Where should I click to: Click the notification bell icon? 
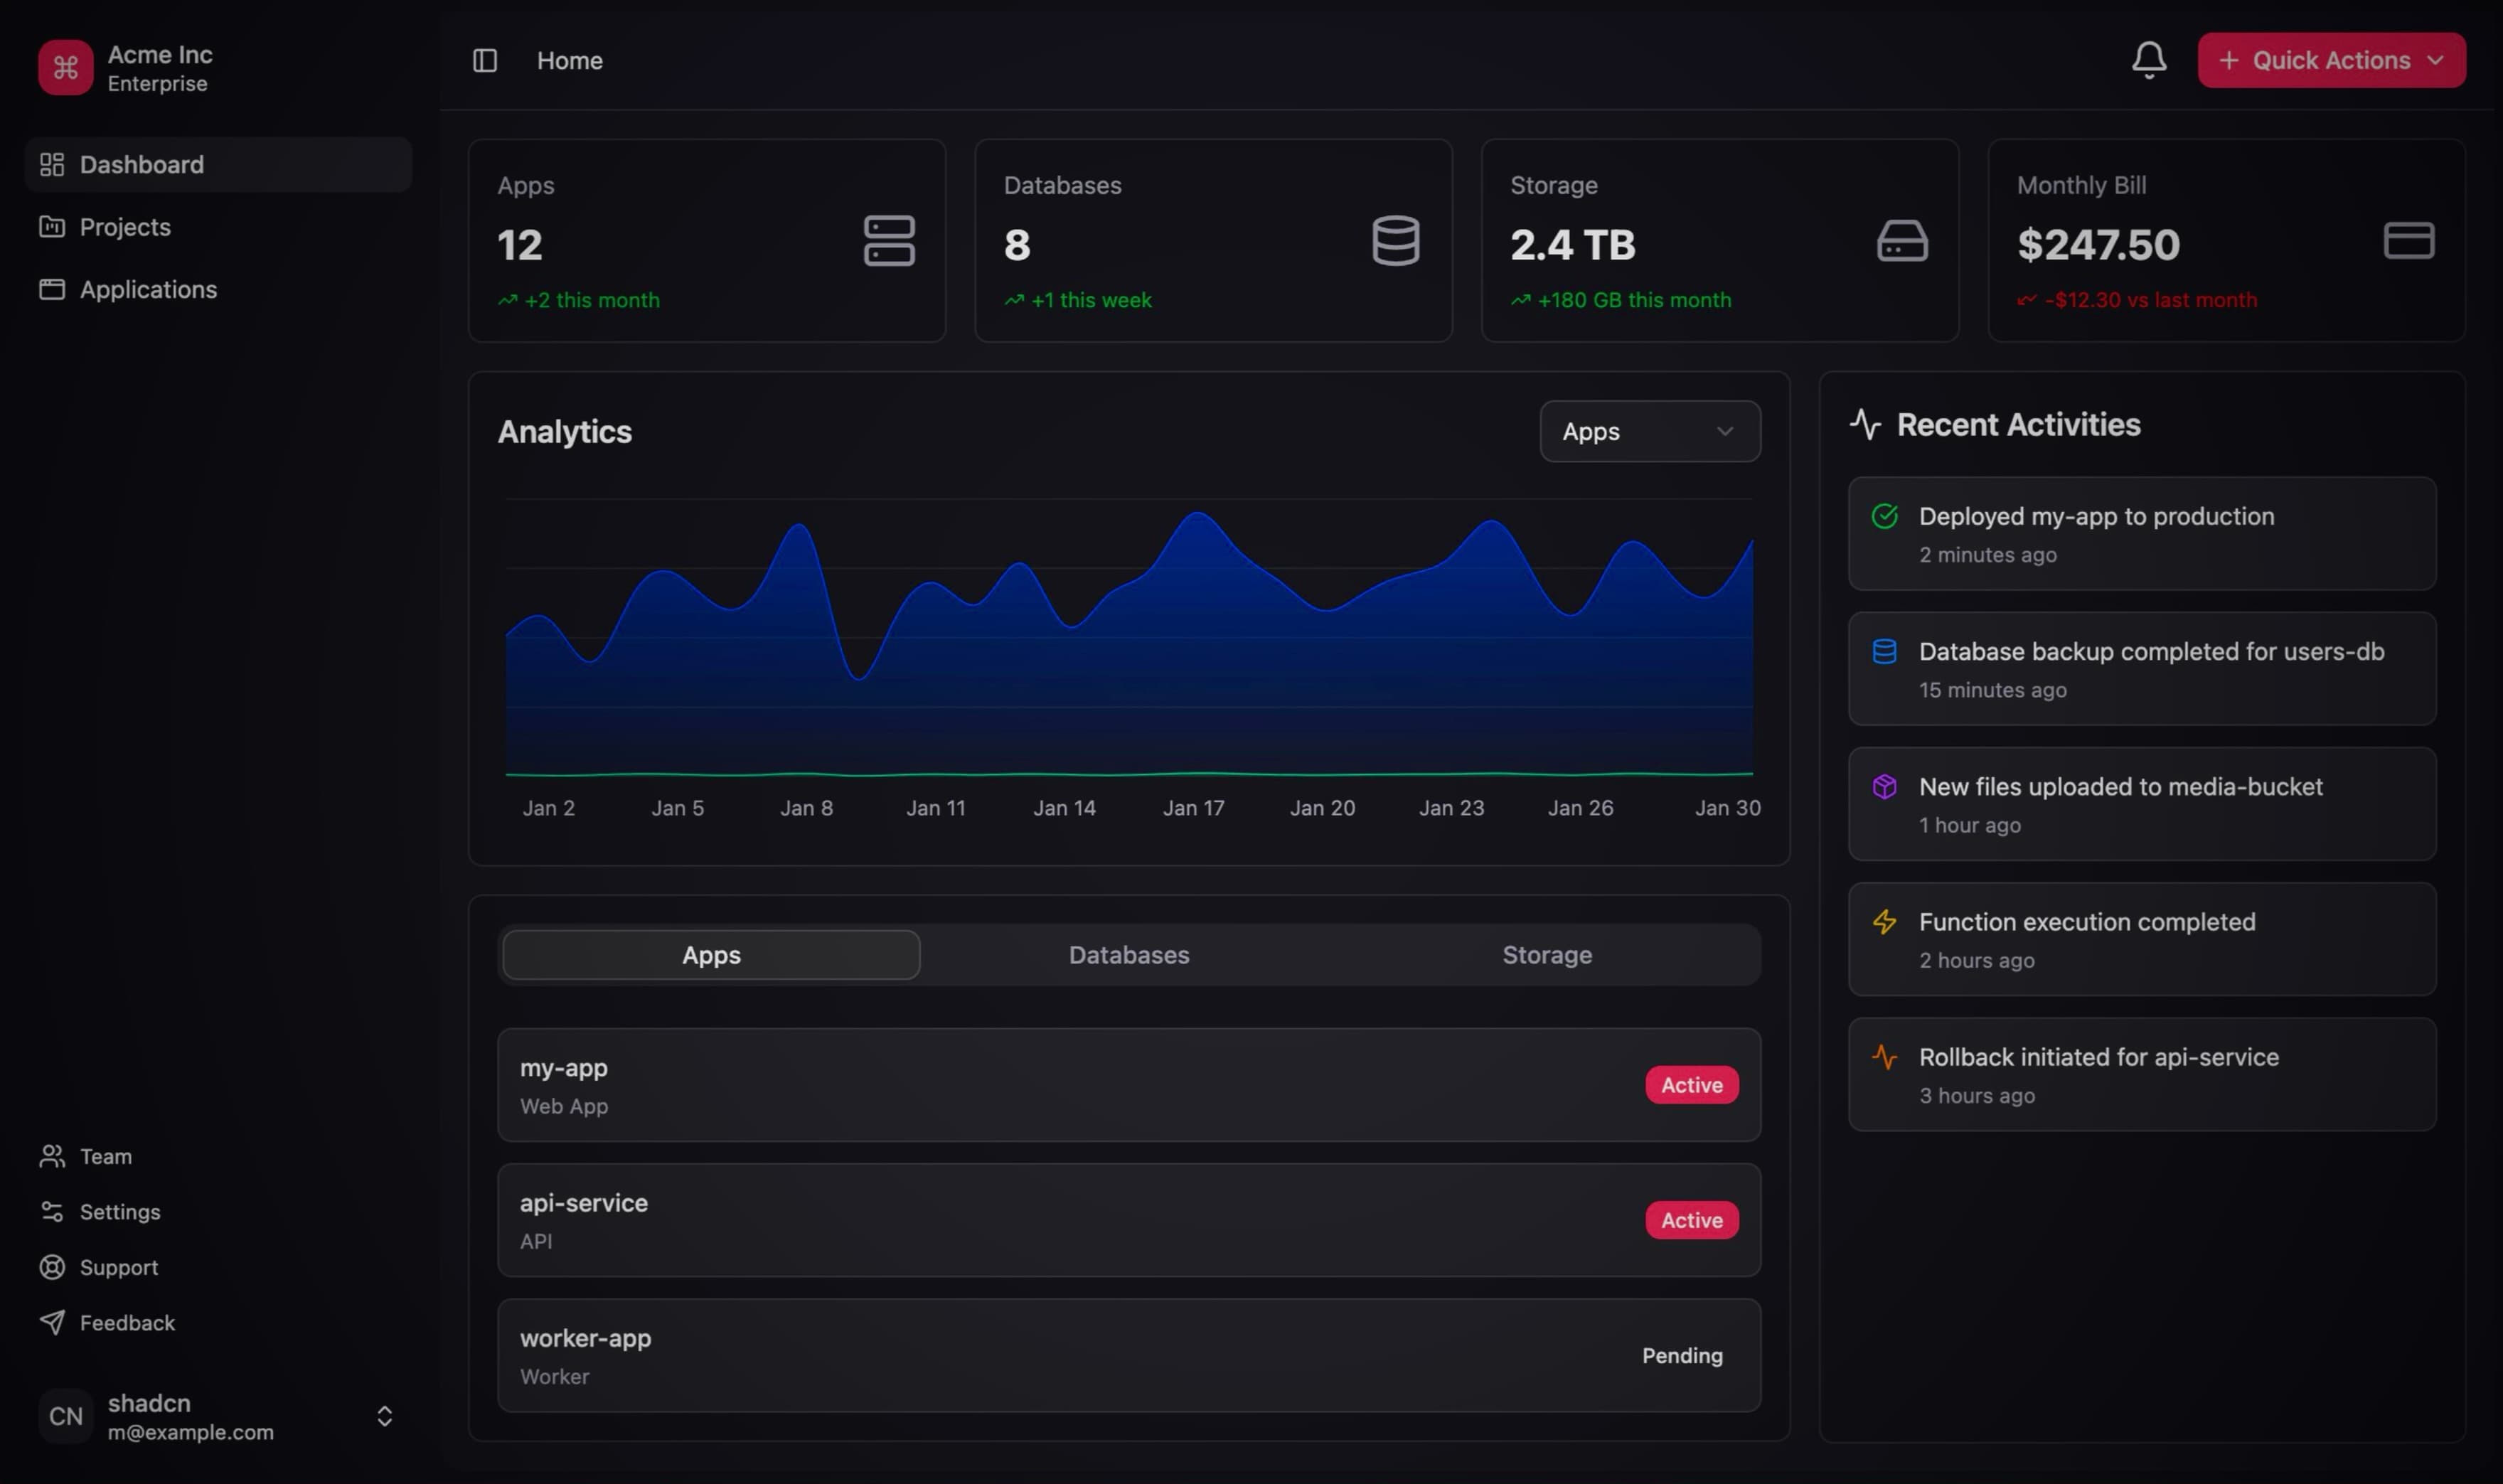pyautogui.click(x=2149, y=60)
